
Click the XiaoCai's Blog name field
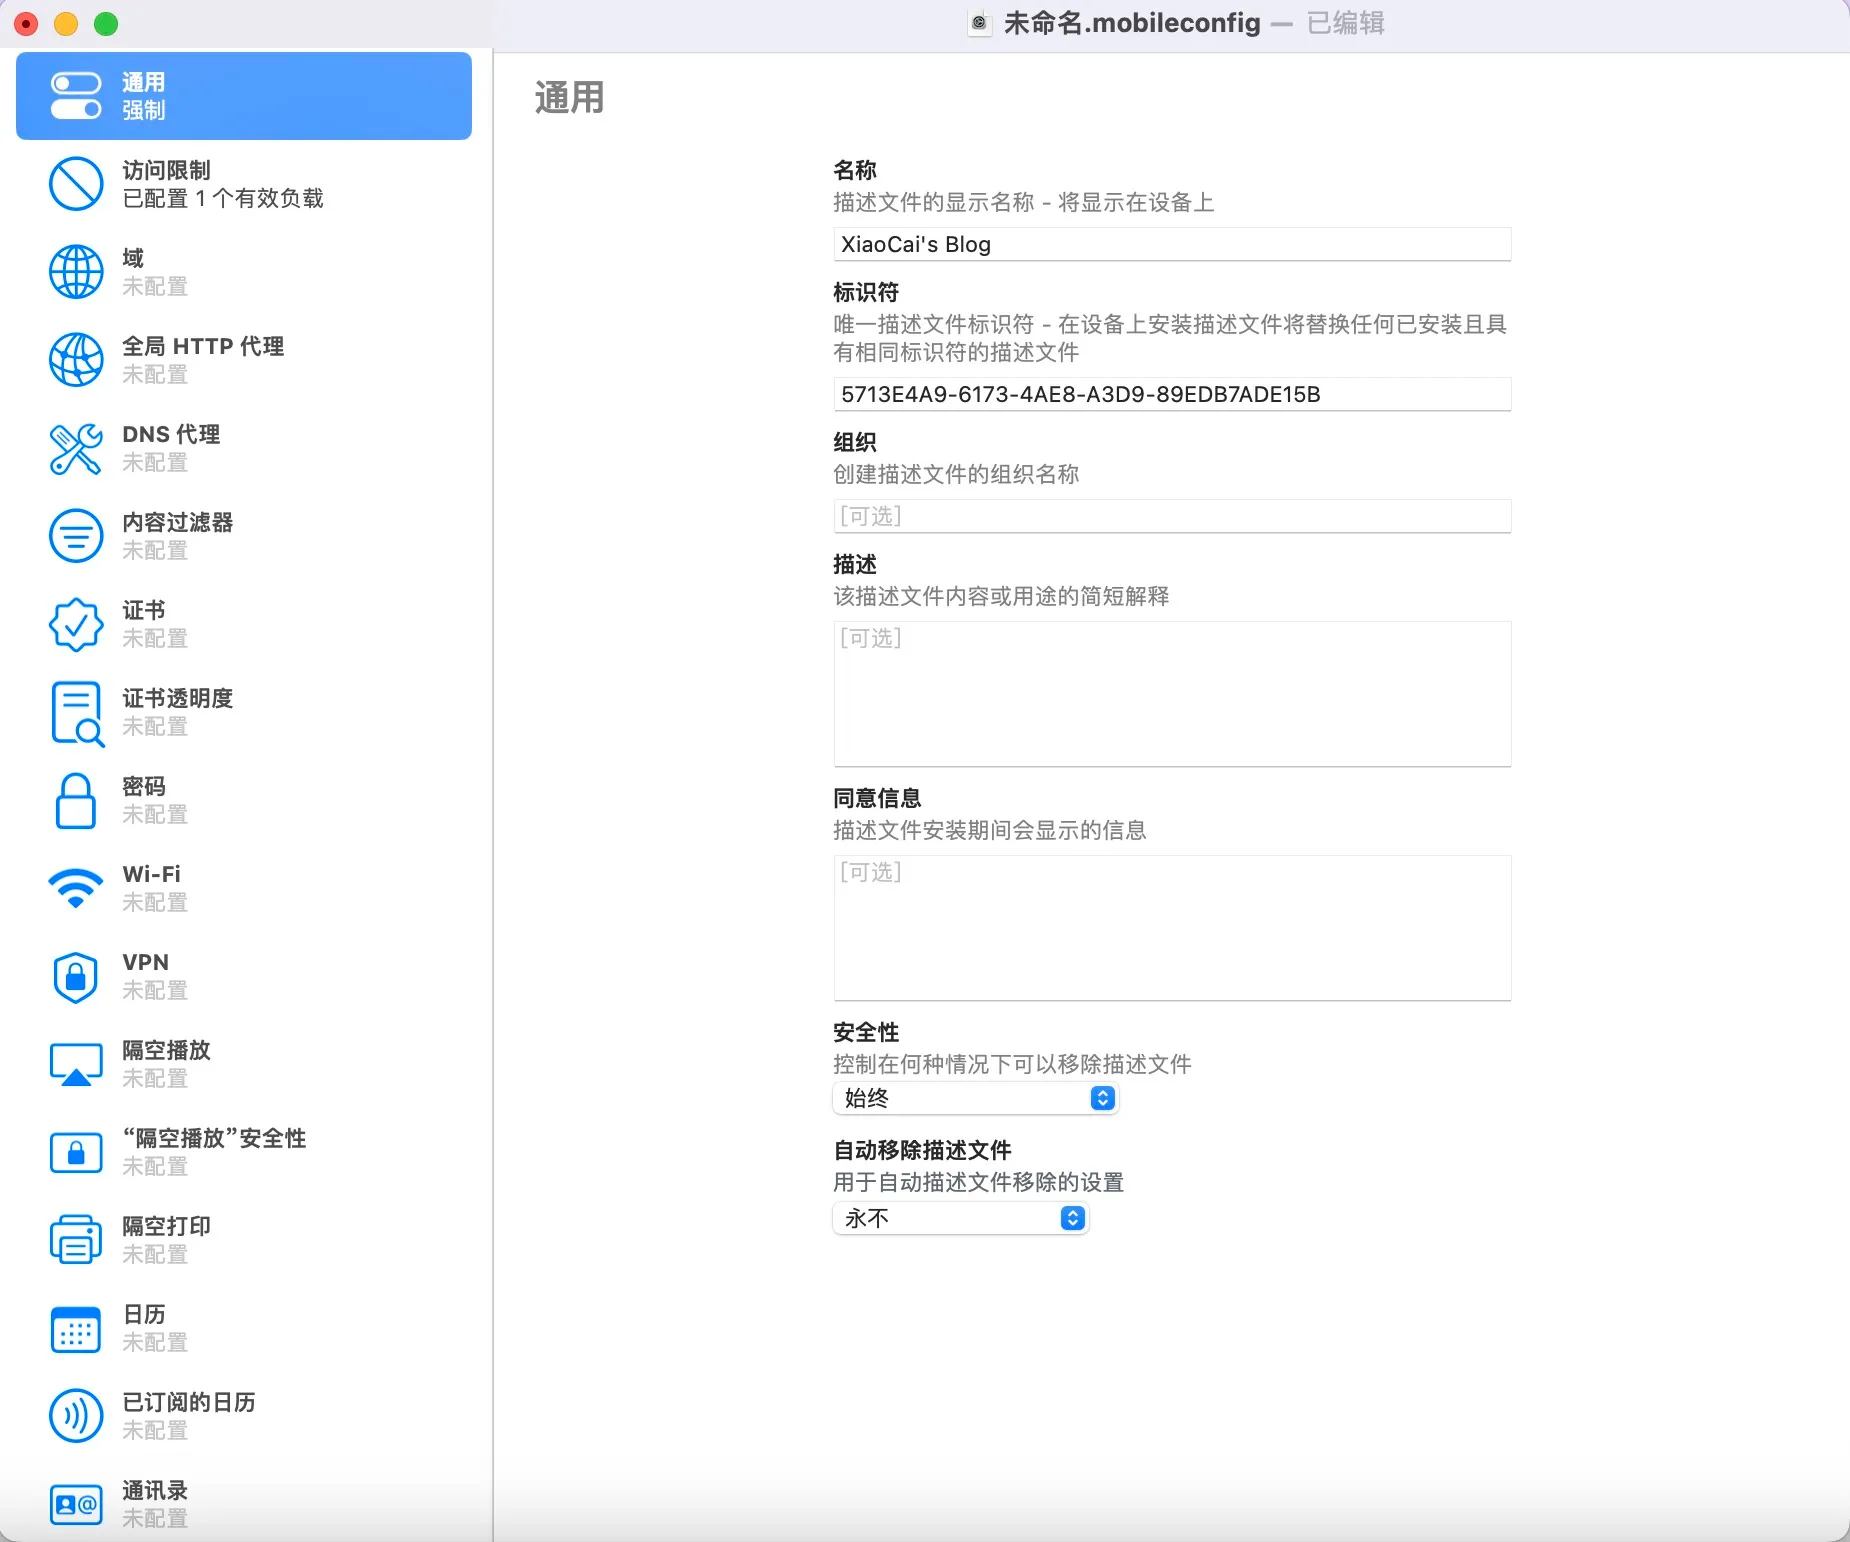tap(1170, 244)
